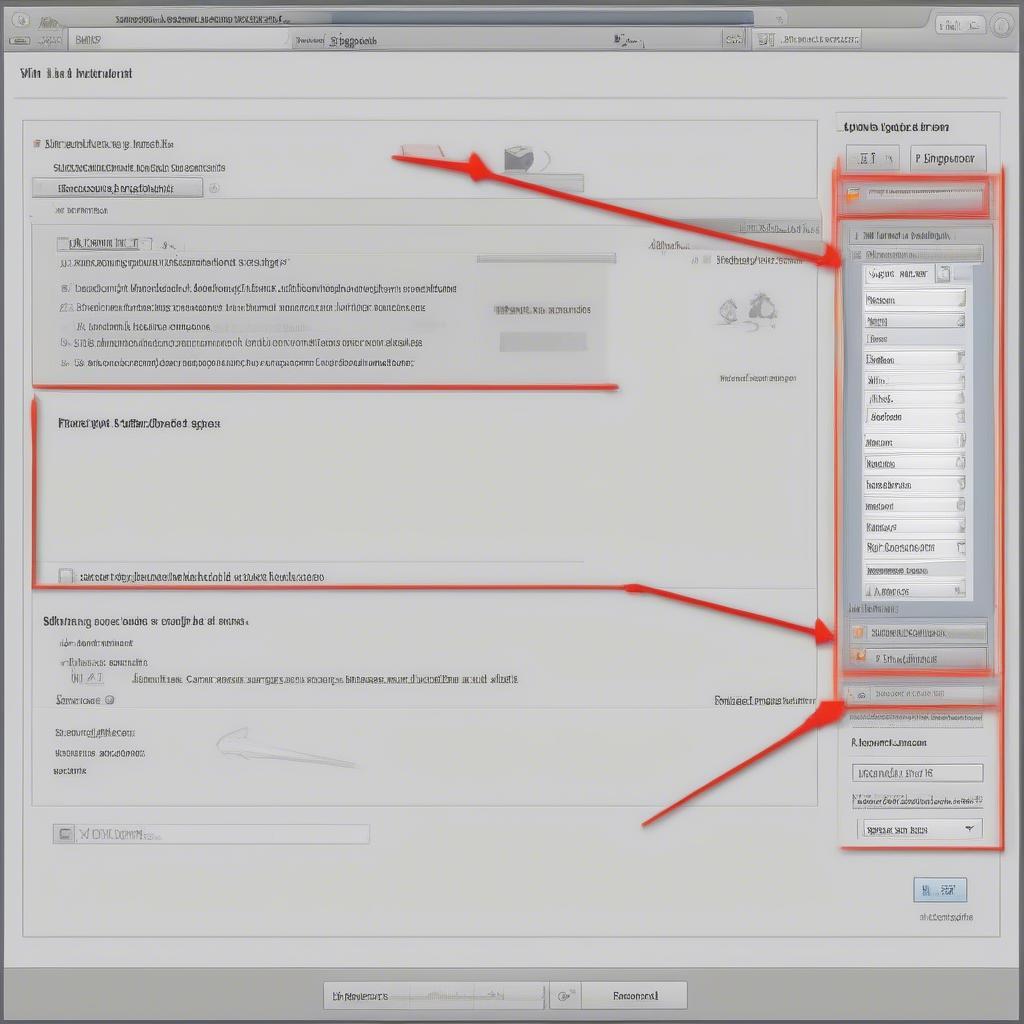Click the monitor icon beside the bottom-left input field
Screen dimensions: 1024x1024
64,834
